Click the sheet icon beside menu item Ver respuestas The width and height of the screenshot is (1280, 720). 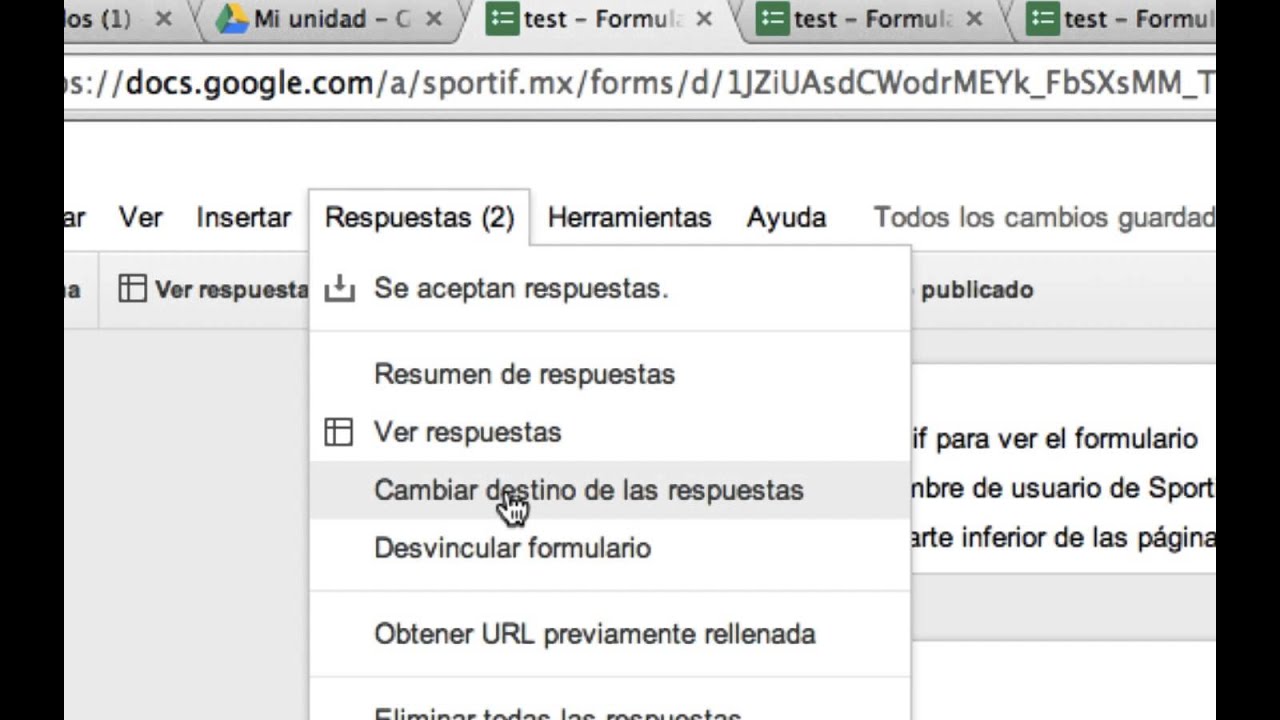(339, 432)
